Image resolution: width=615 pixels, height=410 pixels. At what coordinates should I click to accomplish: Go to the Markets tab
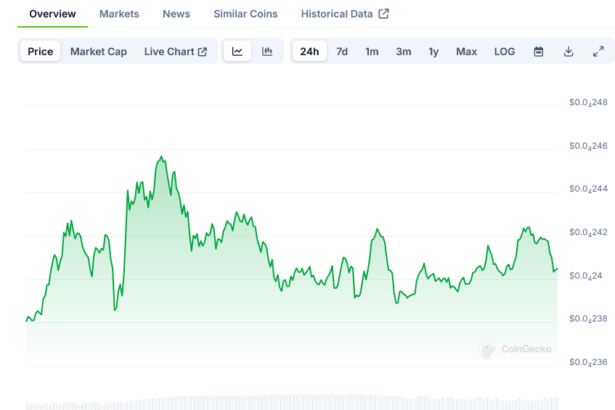pyautogui.click(x=119, y=14)
